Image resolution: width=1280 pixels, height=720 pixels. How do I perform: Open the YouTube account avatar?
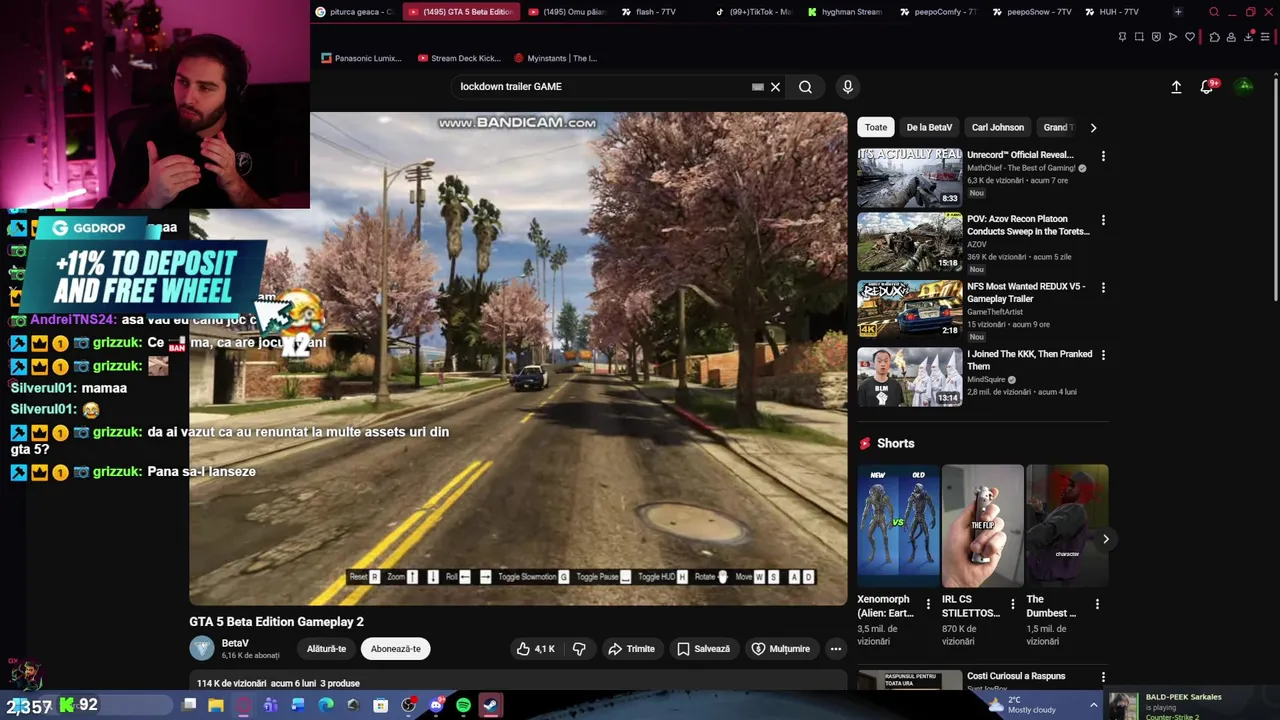(x=1245, y=86)
